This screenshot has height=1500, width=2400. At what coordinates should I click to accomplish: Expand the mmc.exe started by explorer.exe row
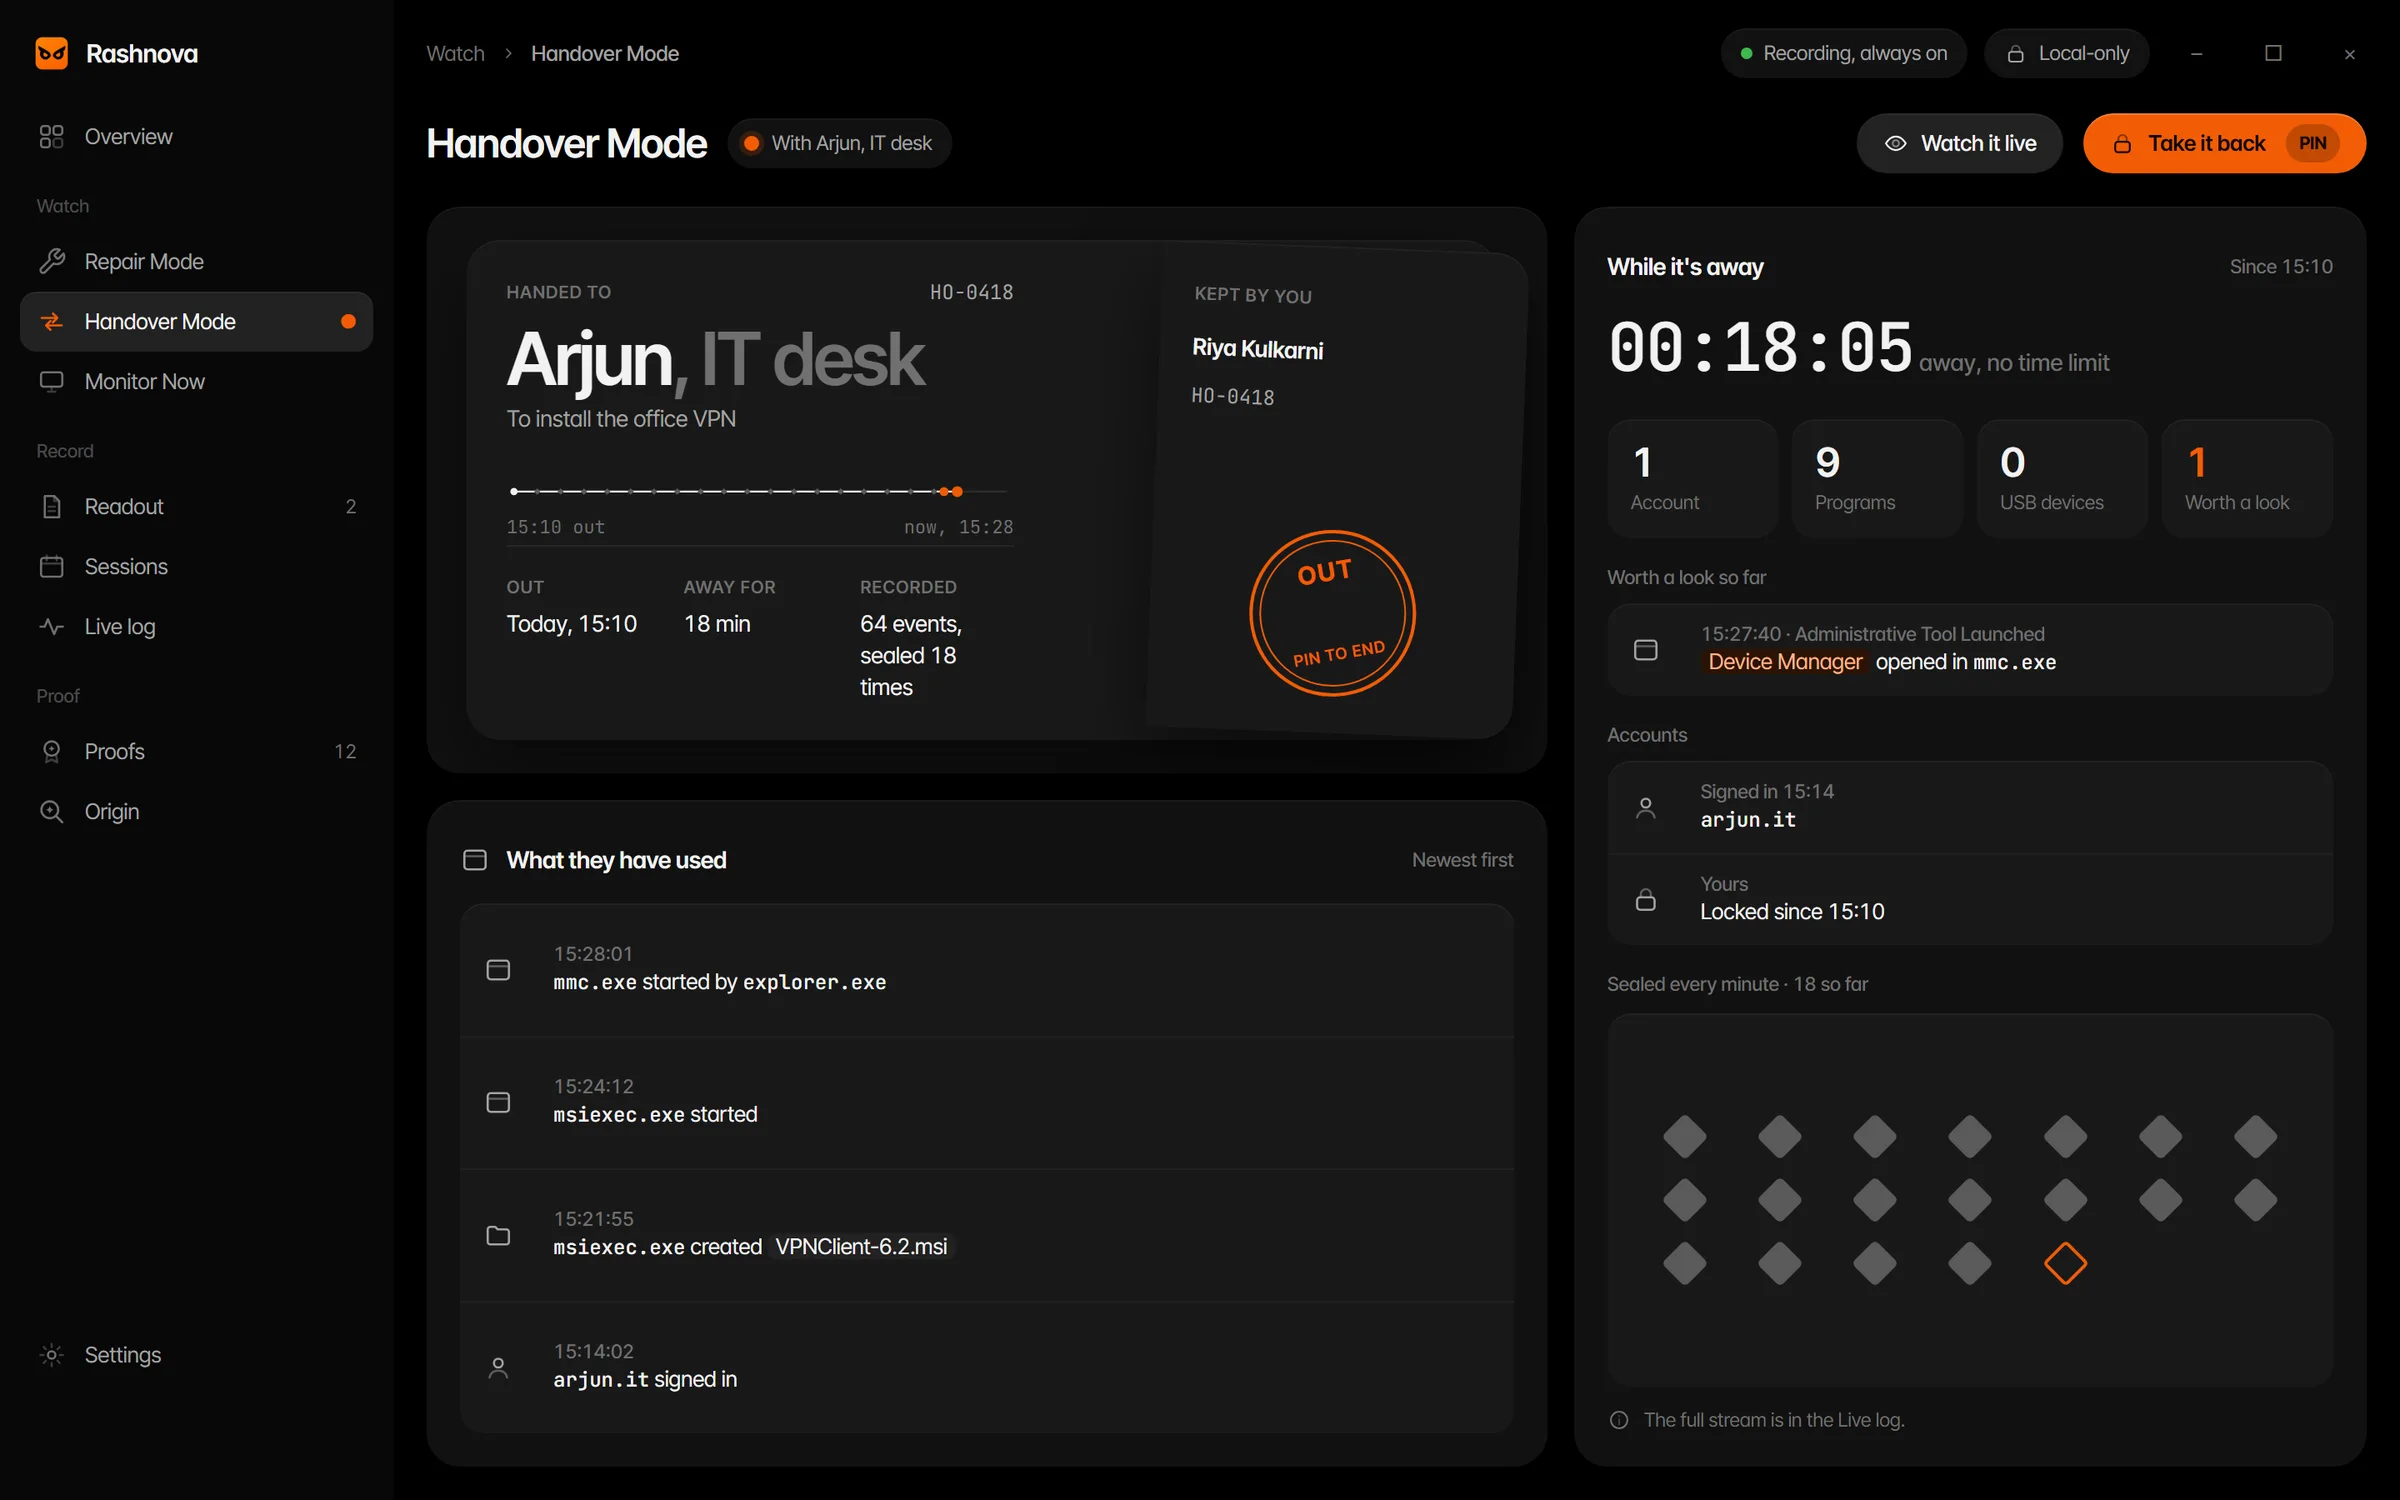pos(986,969)
